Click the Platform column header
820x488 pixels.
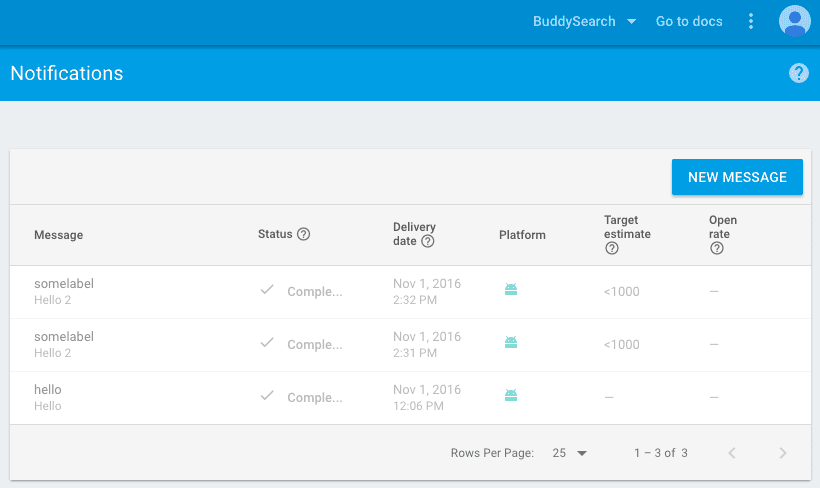click(x=522, y=235)
